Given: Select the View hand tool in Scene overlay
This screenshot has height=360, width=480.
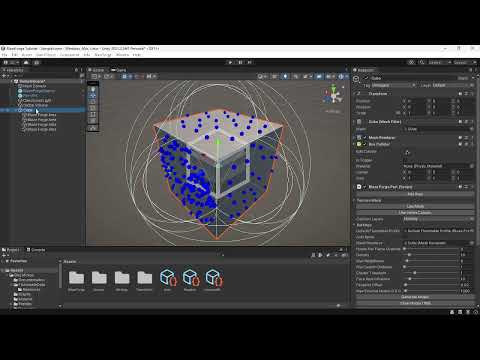Looking at the screenshot, I should (x=93, y=89).
